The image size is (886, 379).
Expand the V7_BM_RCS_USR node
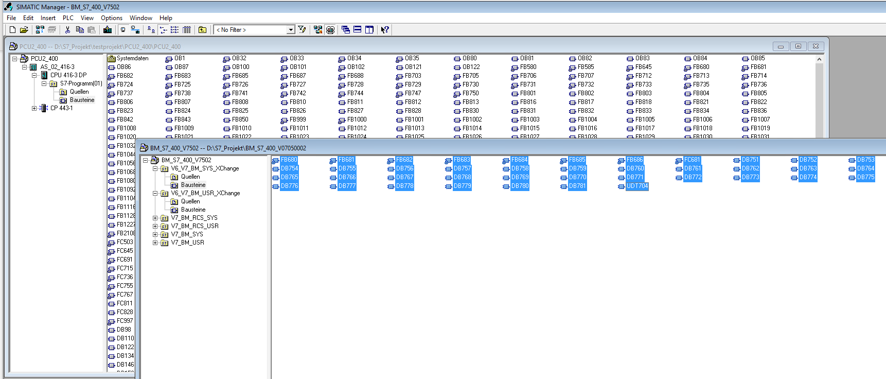point(155,226)
